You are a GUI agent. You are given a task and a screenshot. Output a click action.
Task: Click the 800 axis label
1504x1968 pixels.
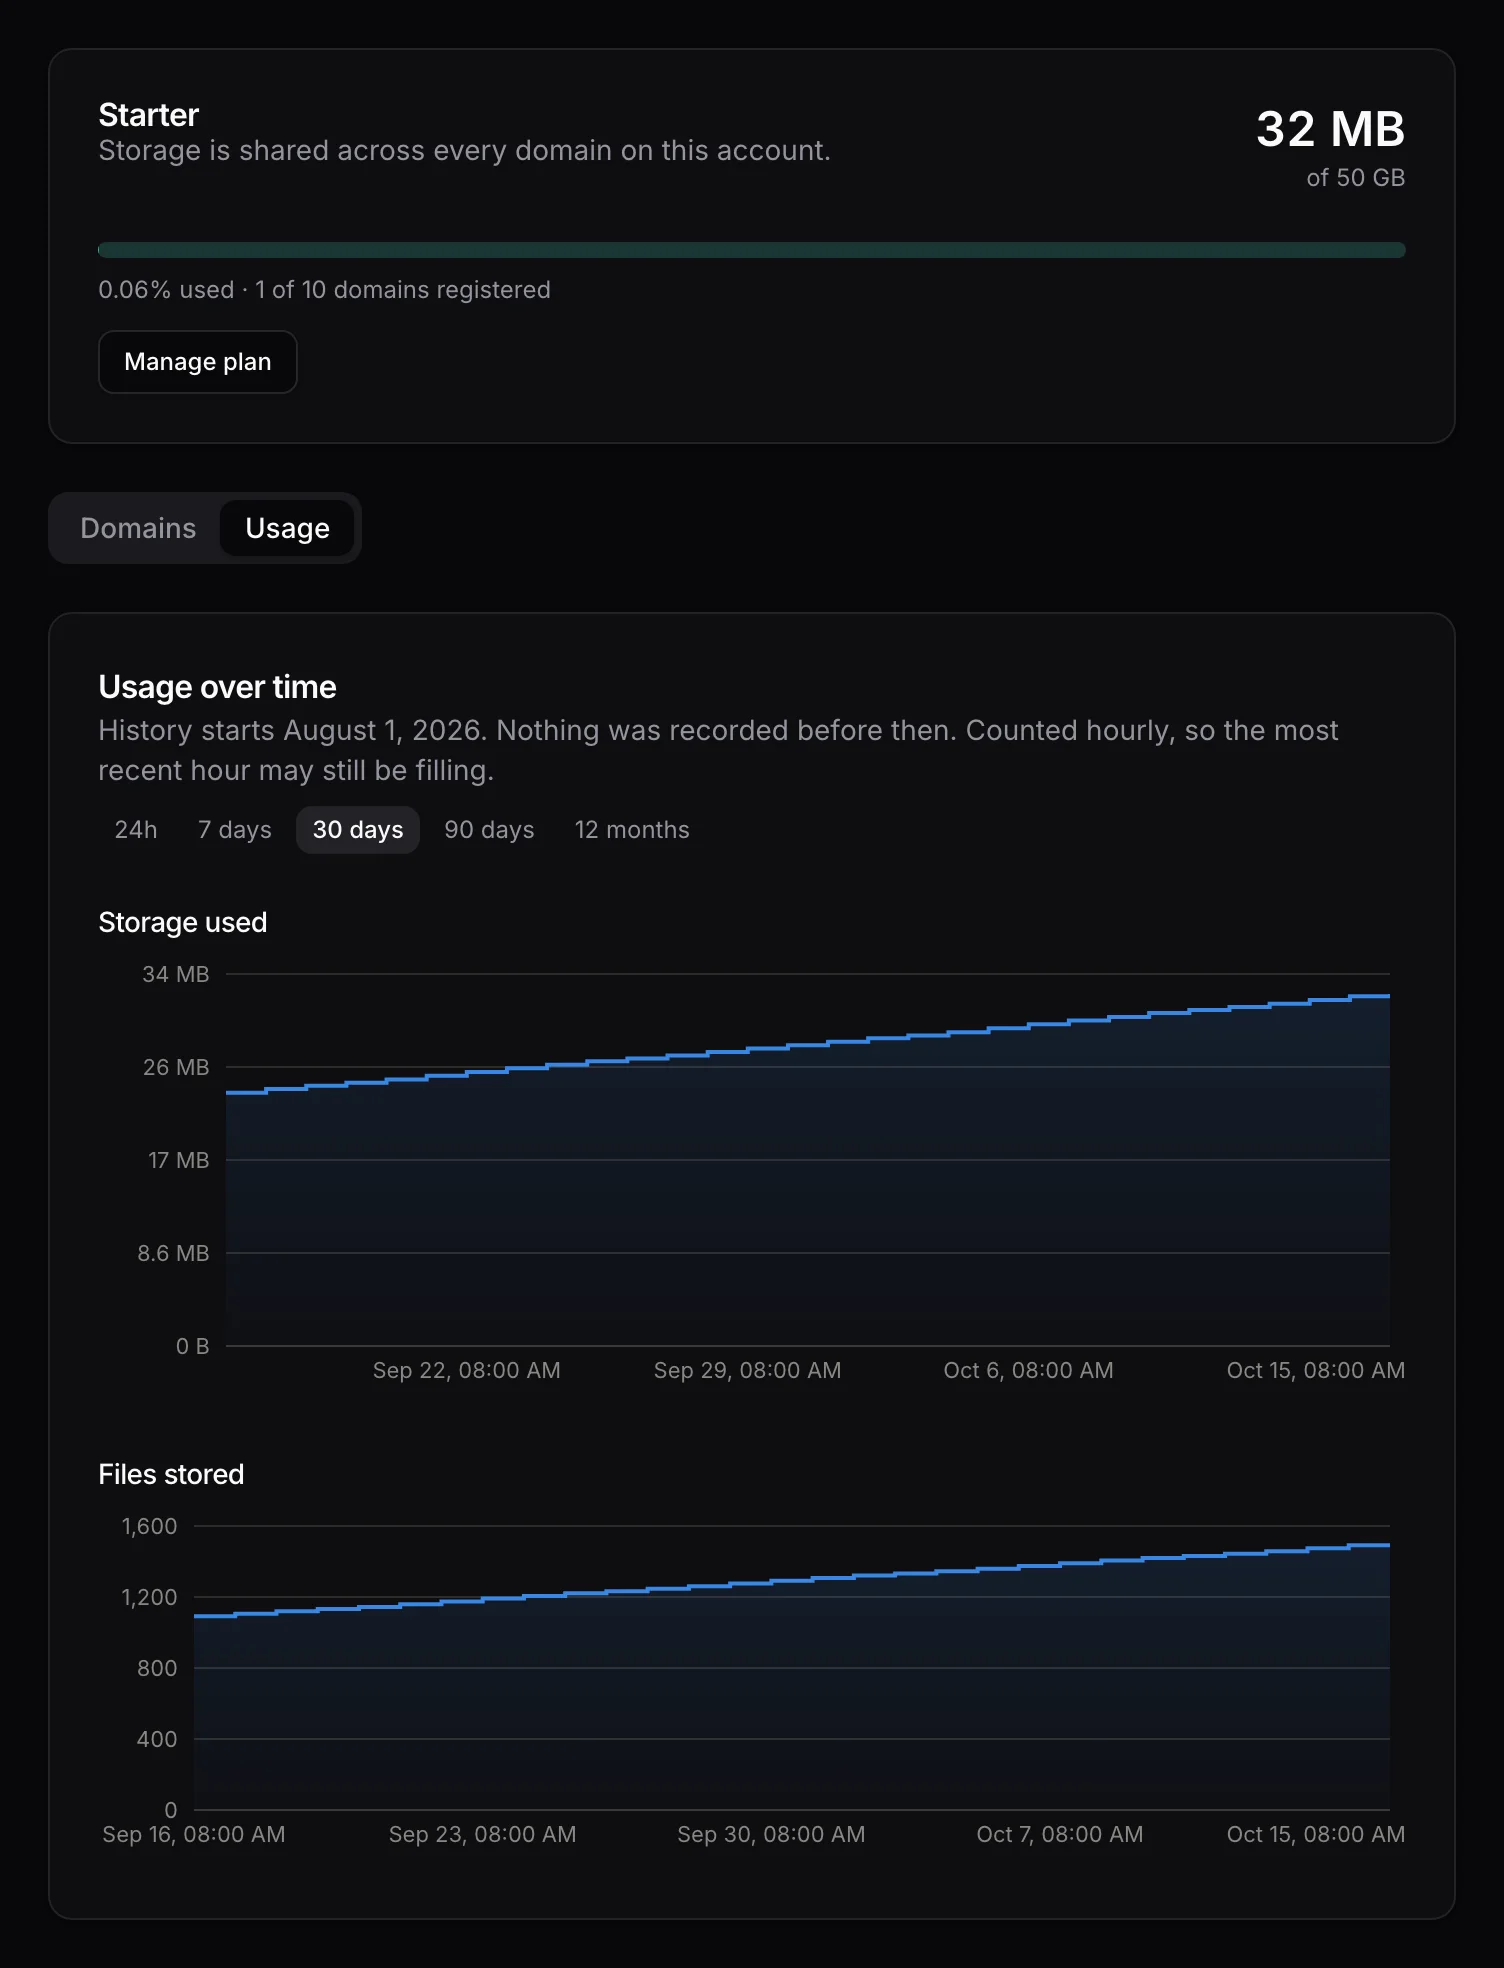(x=157, y=1668)
